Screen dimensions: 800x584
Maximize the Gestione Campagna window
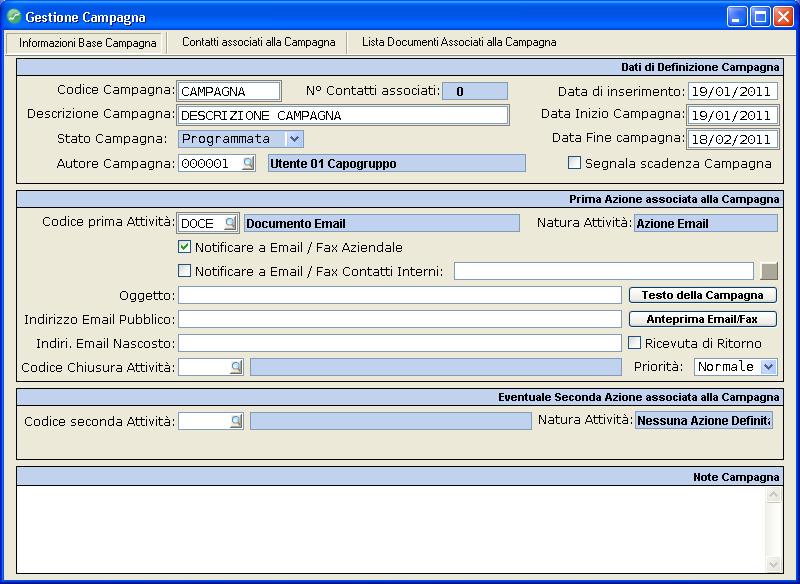[x=760, y=17]
